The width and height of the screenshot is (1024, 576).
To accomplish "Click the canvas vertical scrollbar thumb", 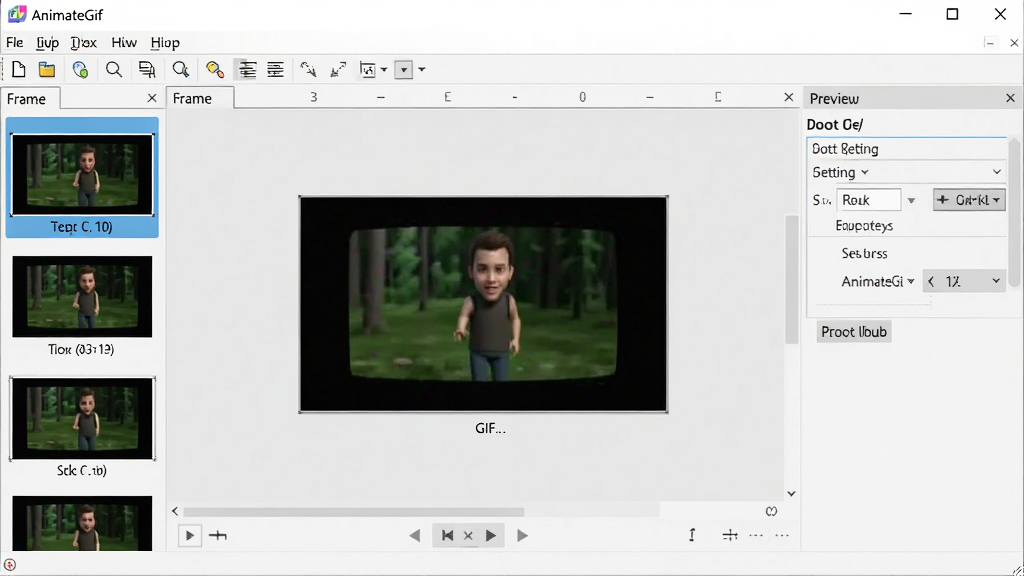I will point(792,279).
